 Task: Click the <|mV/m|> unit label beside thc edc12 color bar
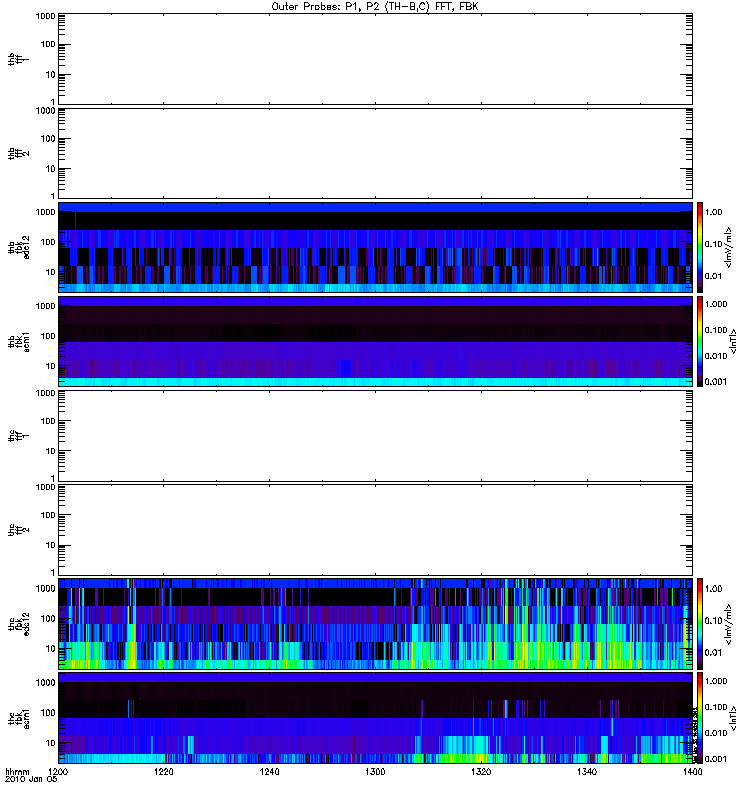729,623
